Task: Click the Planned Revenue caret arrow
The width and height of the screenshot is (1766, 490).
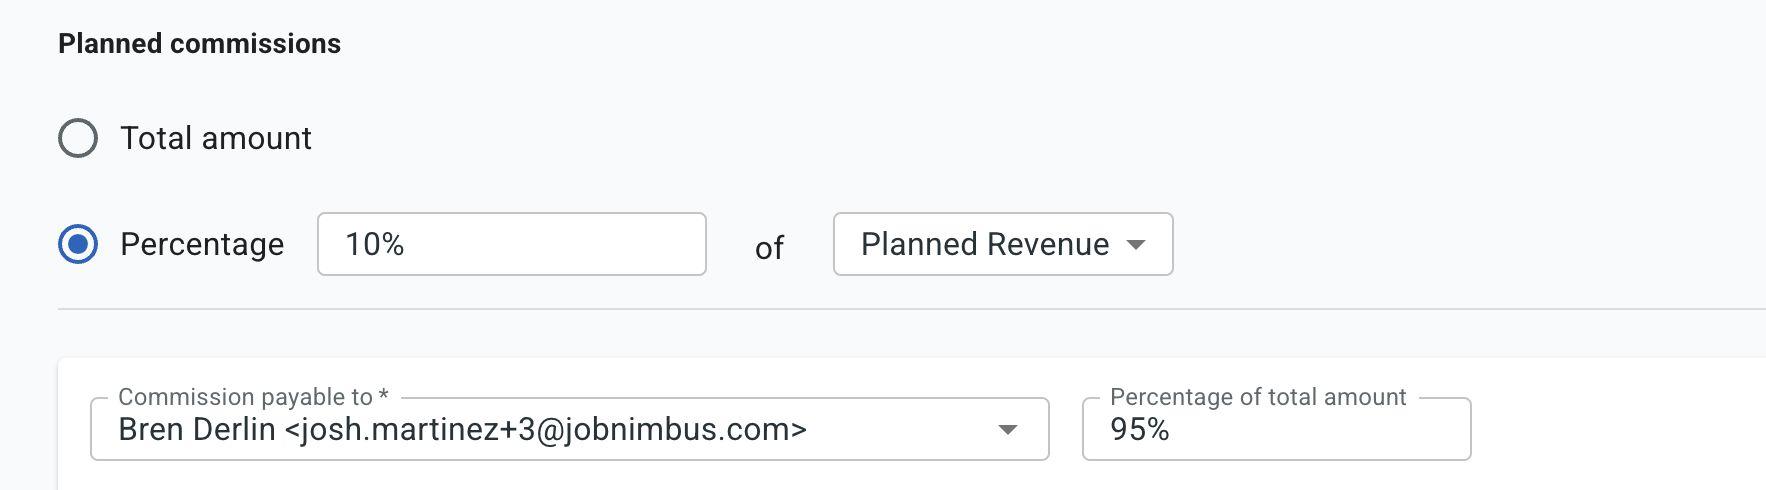Action: pos(1136,245)
